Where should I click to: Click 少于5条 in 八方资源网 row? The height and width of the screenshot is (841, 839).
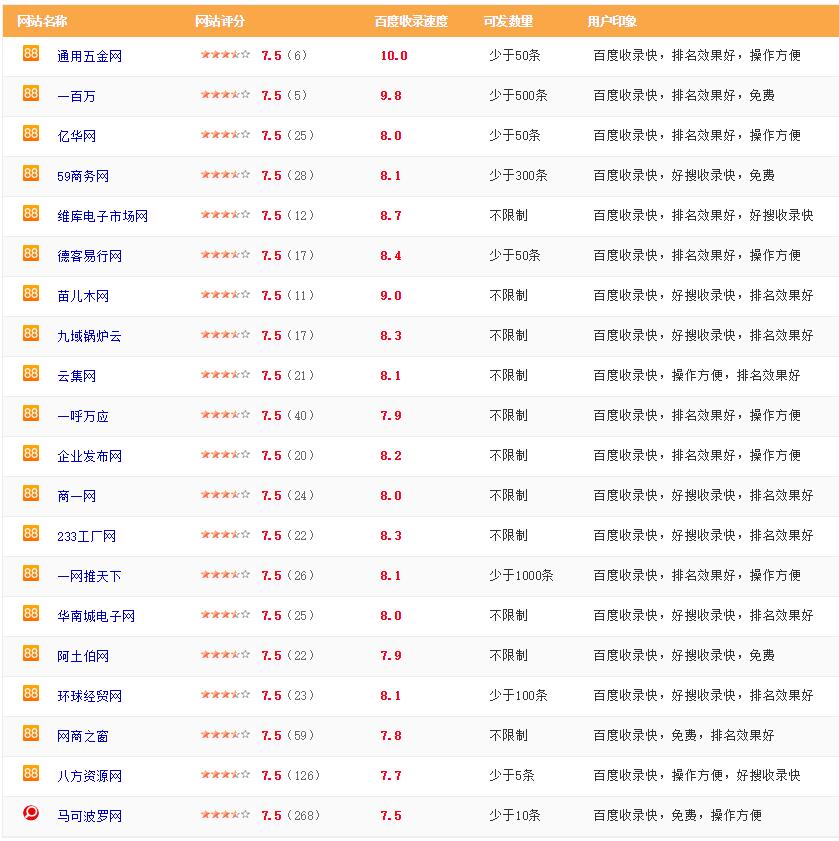click(x=512, y=776)
